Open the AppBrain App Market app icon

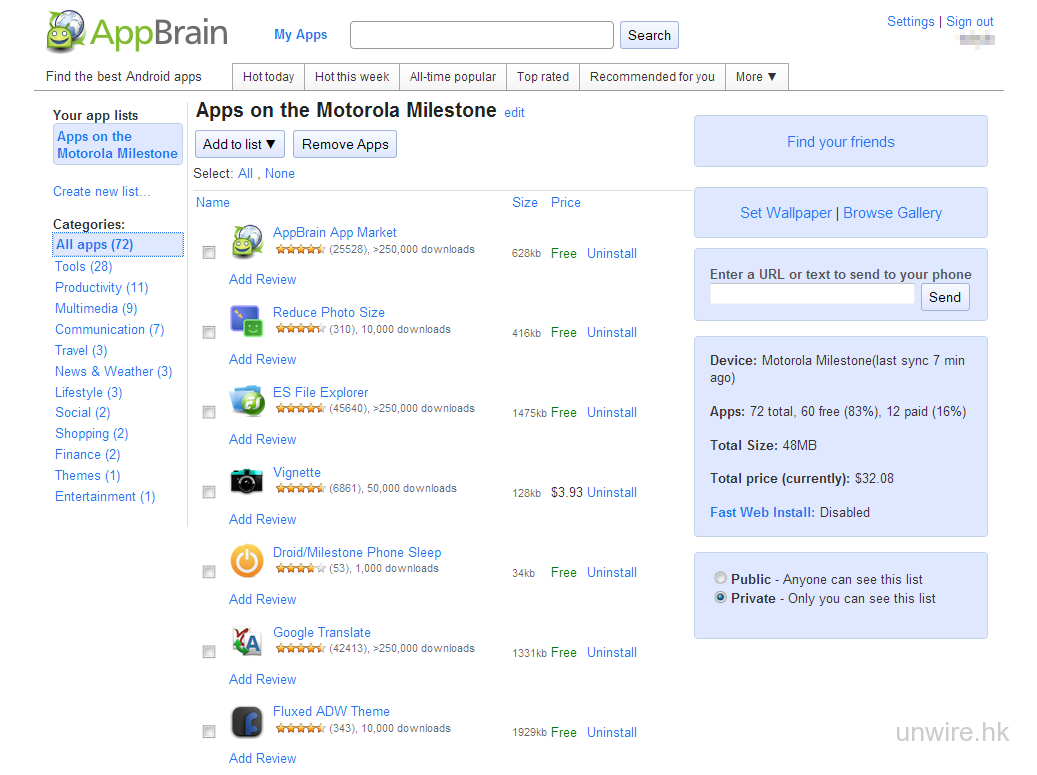(246, 242)
